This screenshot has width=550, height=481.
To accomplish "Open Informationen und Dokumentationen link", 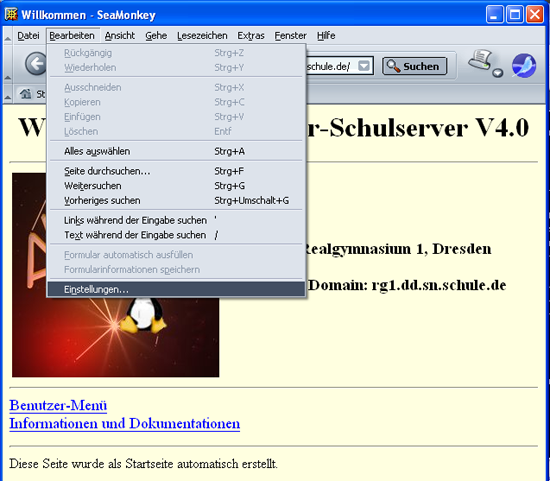I will click(x=125, y=423).
